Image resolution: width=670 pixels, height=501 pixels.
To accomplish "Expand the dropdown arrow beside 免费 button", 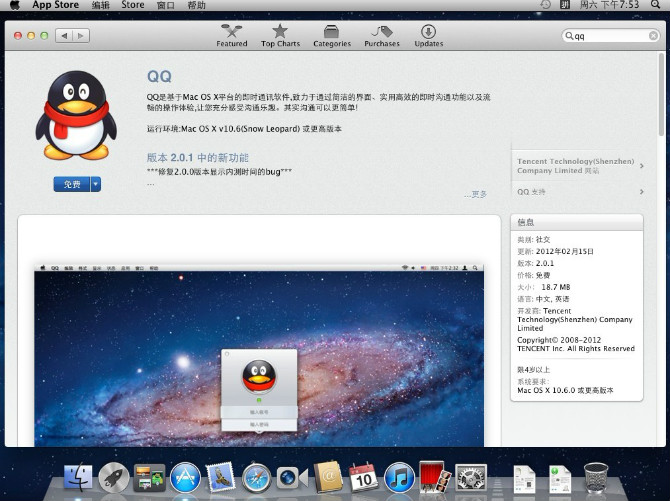I will pos(96,184).
